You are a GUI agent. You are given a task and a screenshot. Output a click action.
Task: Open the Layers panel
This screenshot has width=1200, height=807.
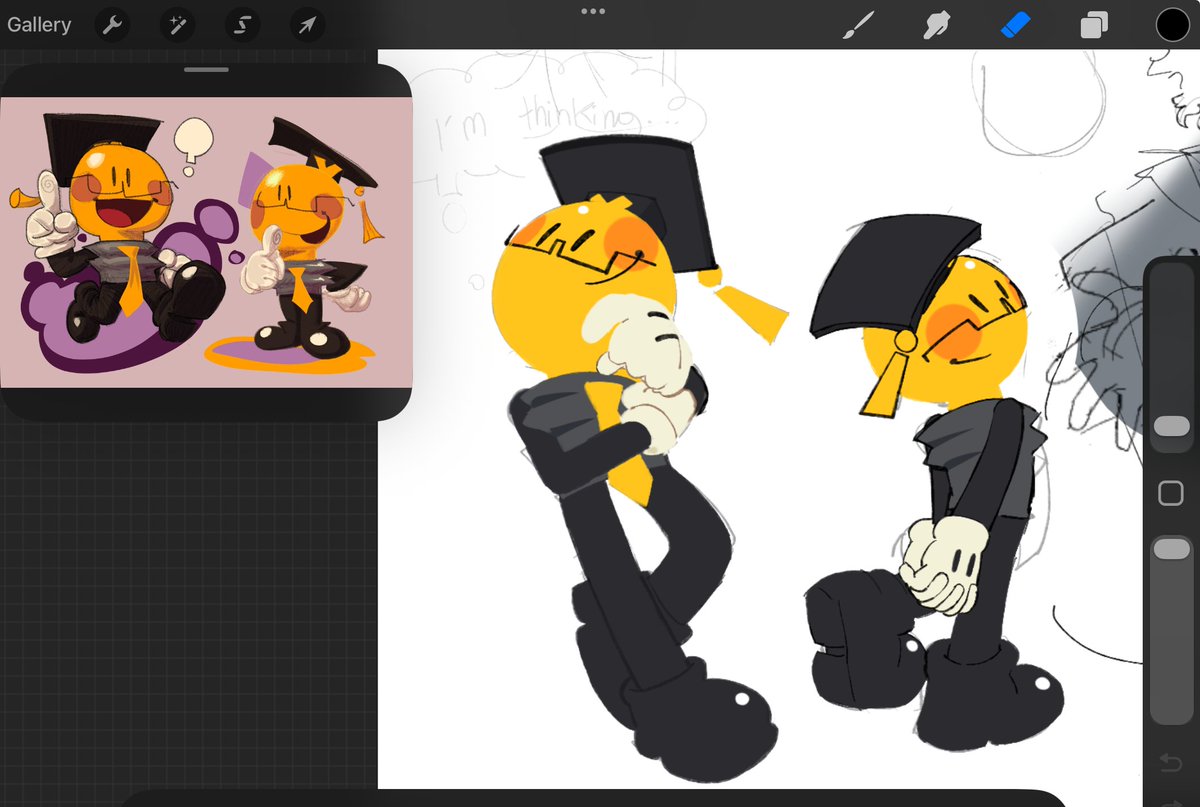pyautogui.click(x=1094, y=25)
